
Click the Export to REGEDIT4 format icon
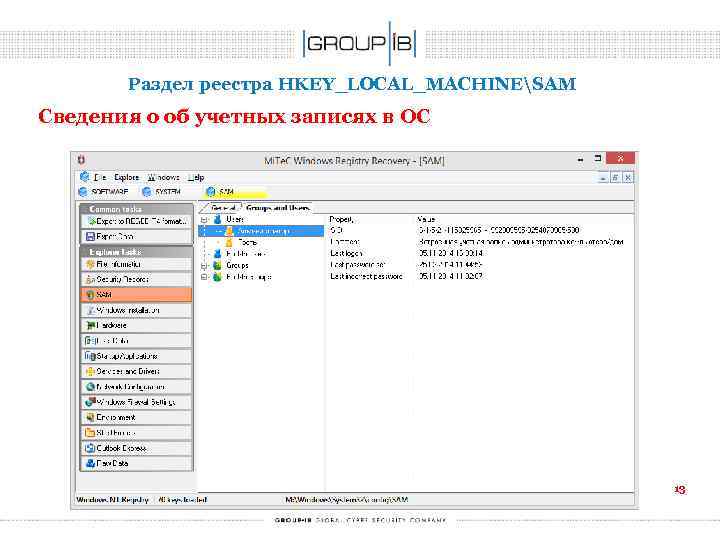tap(91, 221)
